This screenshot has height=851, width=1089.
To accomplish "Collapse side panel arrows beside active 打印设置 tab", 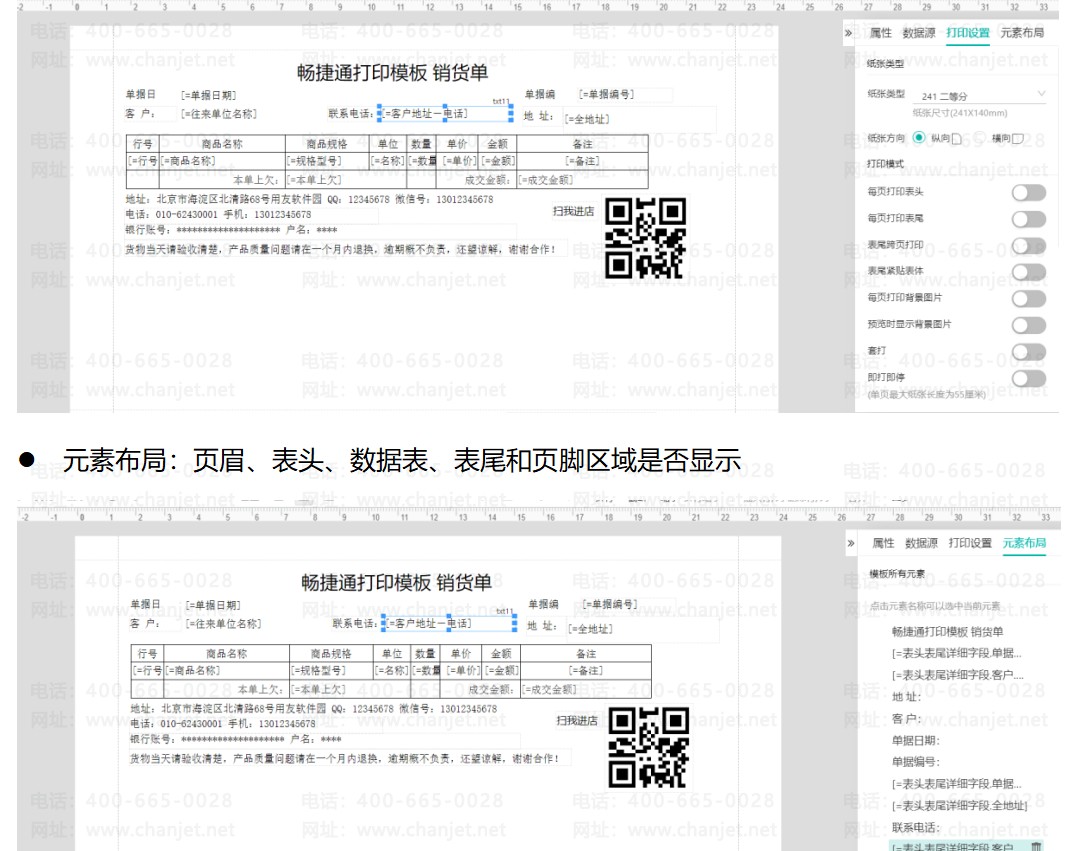I will (848, 33).
